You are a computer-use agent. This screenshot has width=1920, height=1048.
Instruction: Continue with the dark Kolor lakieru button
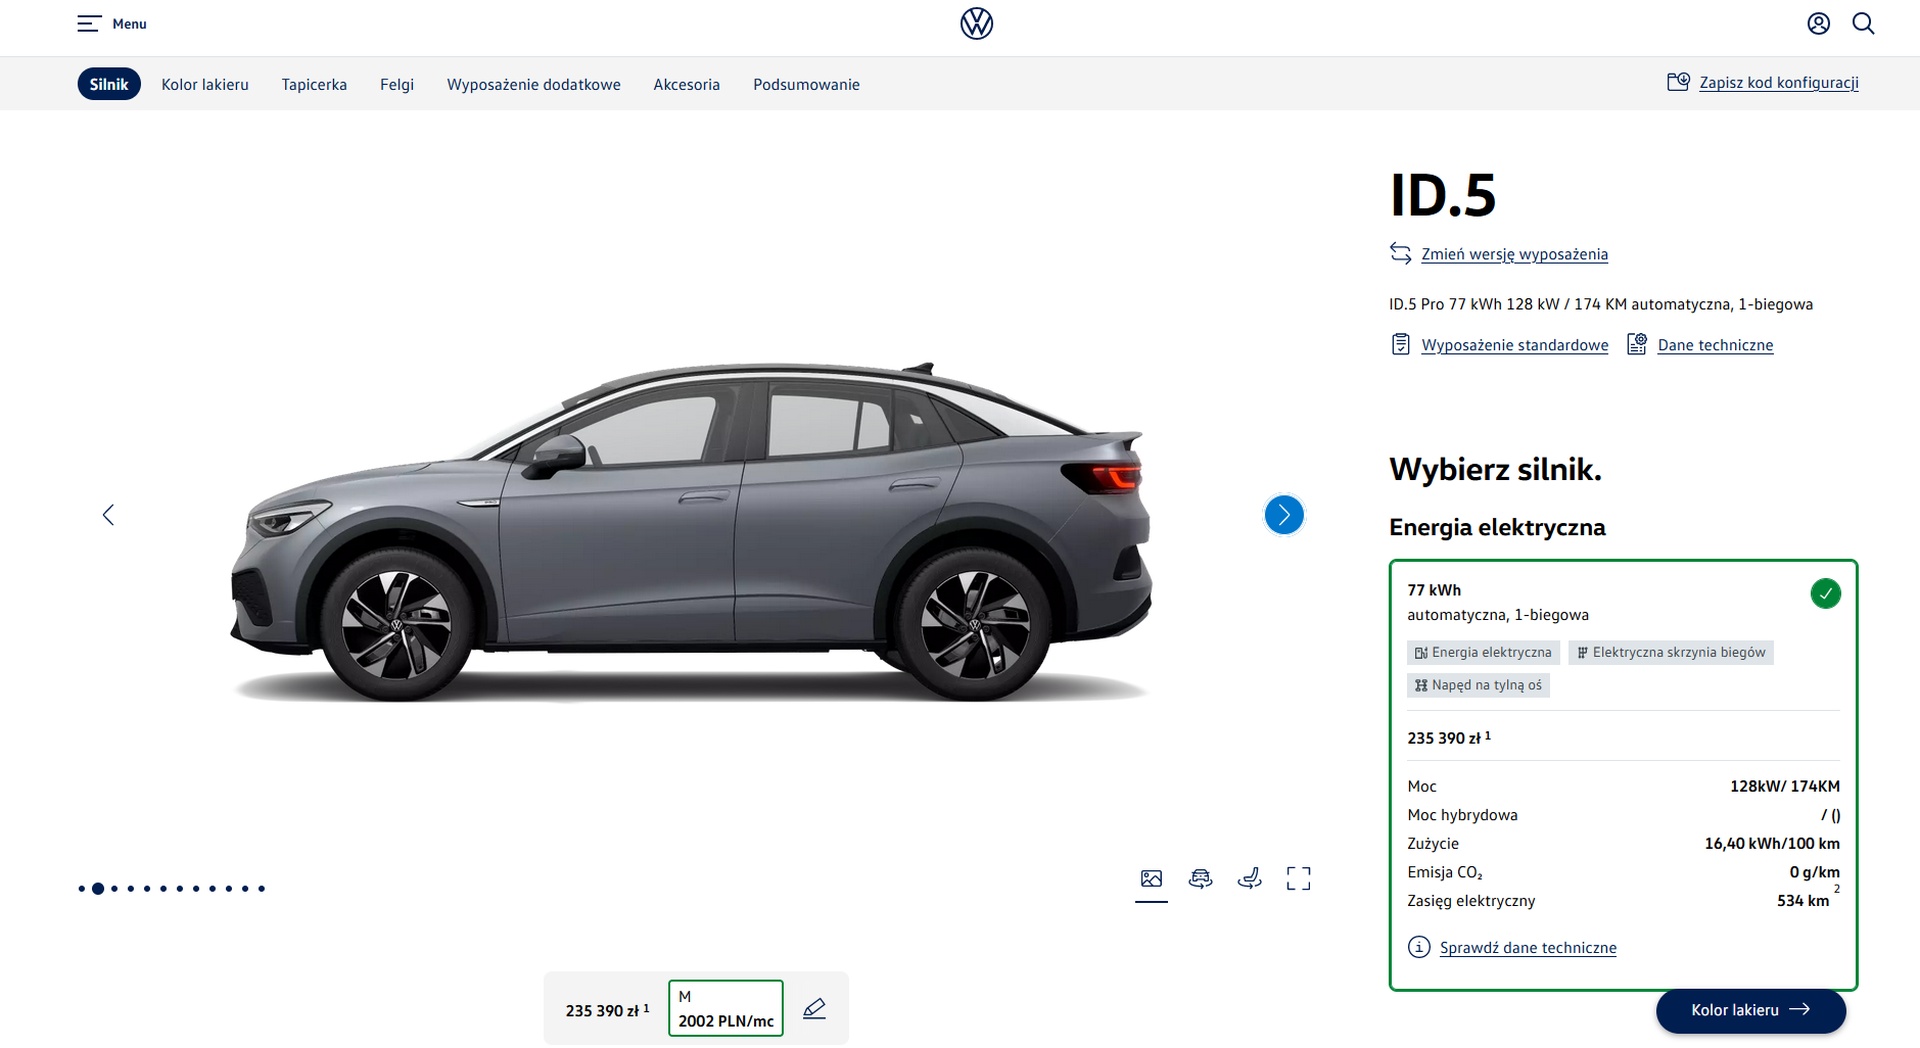(x=1751, y=1010)
